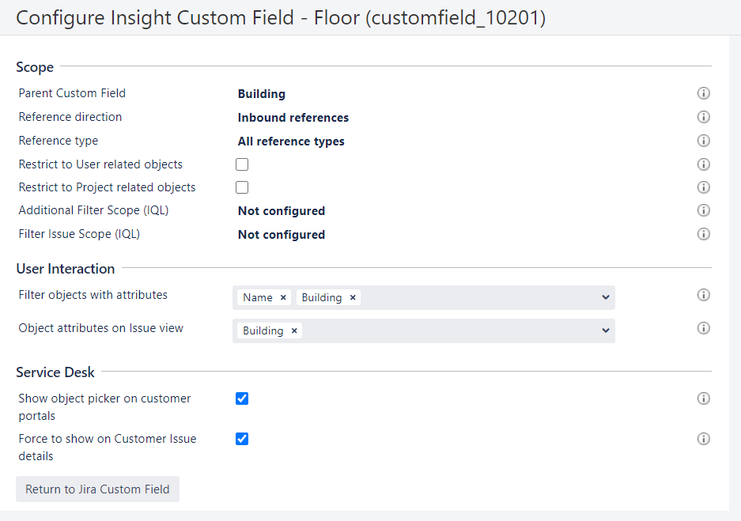This screenshot has width=741, height=521.
Task: Expand the Object attributes on Issue view dropdown arrow
Action: tap(605, 330)
